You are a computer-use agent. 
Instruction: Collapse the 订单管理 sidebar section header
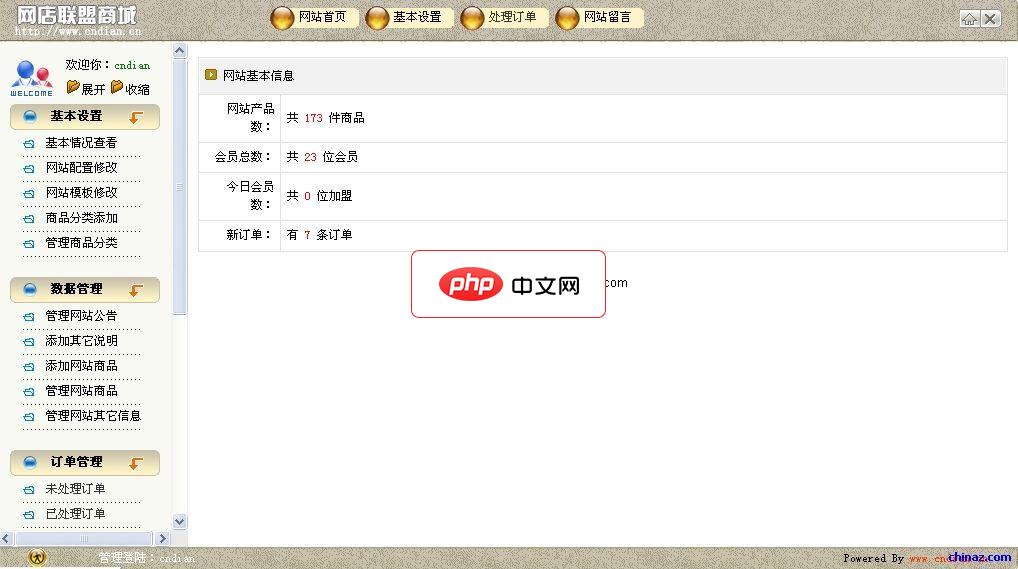tap(84, 462)
